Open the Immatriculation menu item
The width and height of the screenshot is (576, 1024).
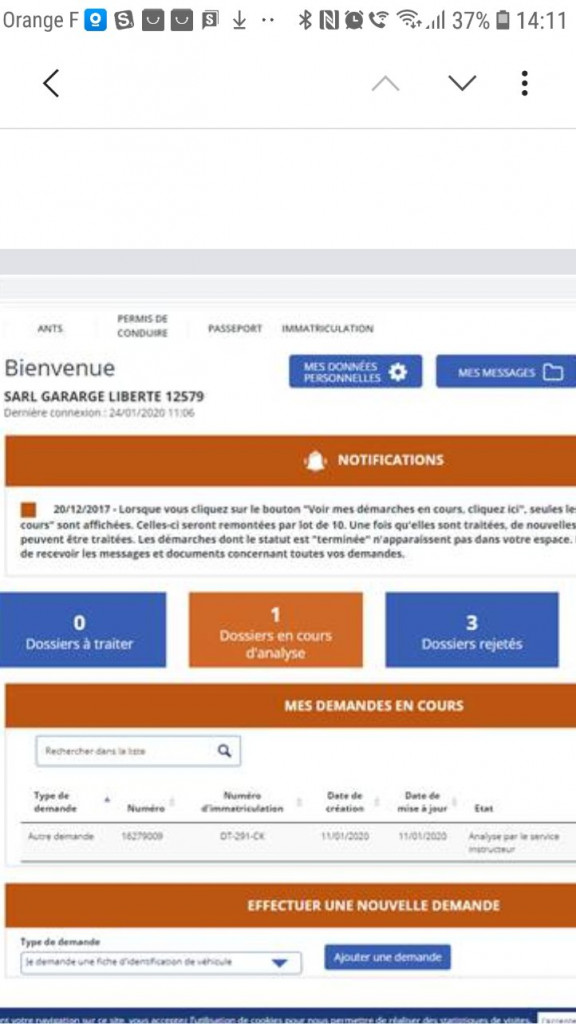(327, 328)
